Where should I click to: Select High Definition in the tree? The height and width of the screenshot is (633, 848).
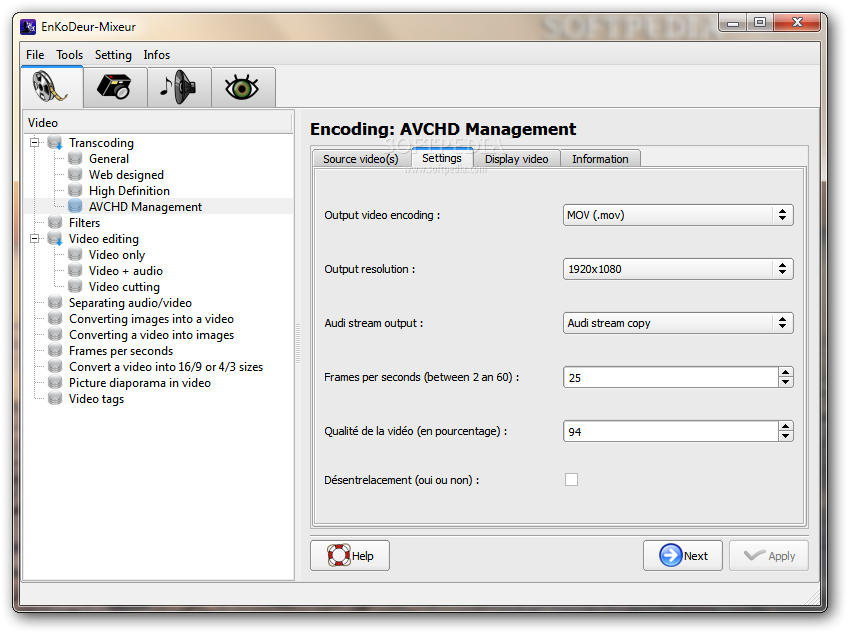[129, 190]
